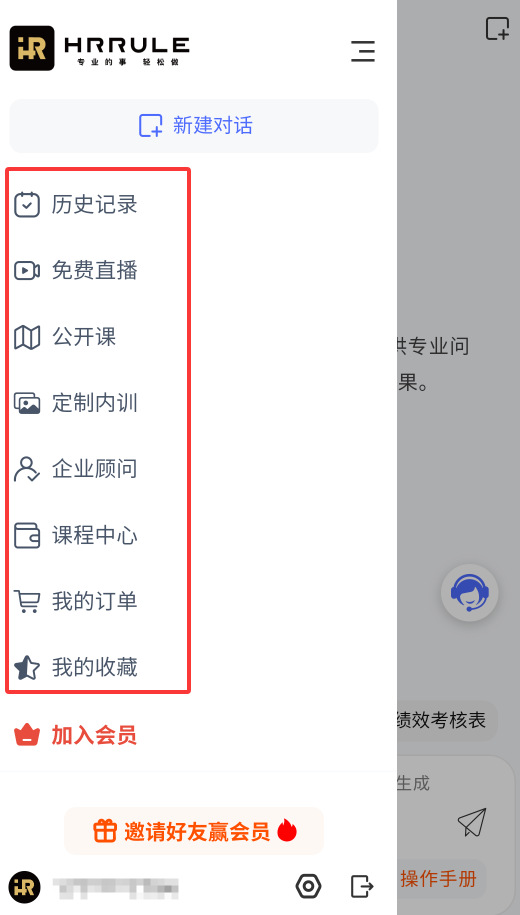The width and height of the screenshot is (520, 915).
Task: Open the customer service headset icon
Action: click(469, 592)
